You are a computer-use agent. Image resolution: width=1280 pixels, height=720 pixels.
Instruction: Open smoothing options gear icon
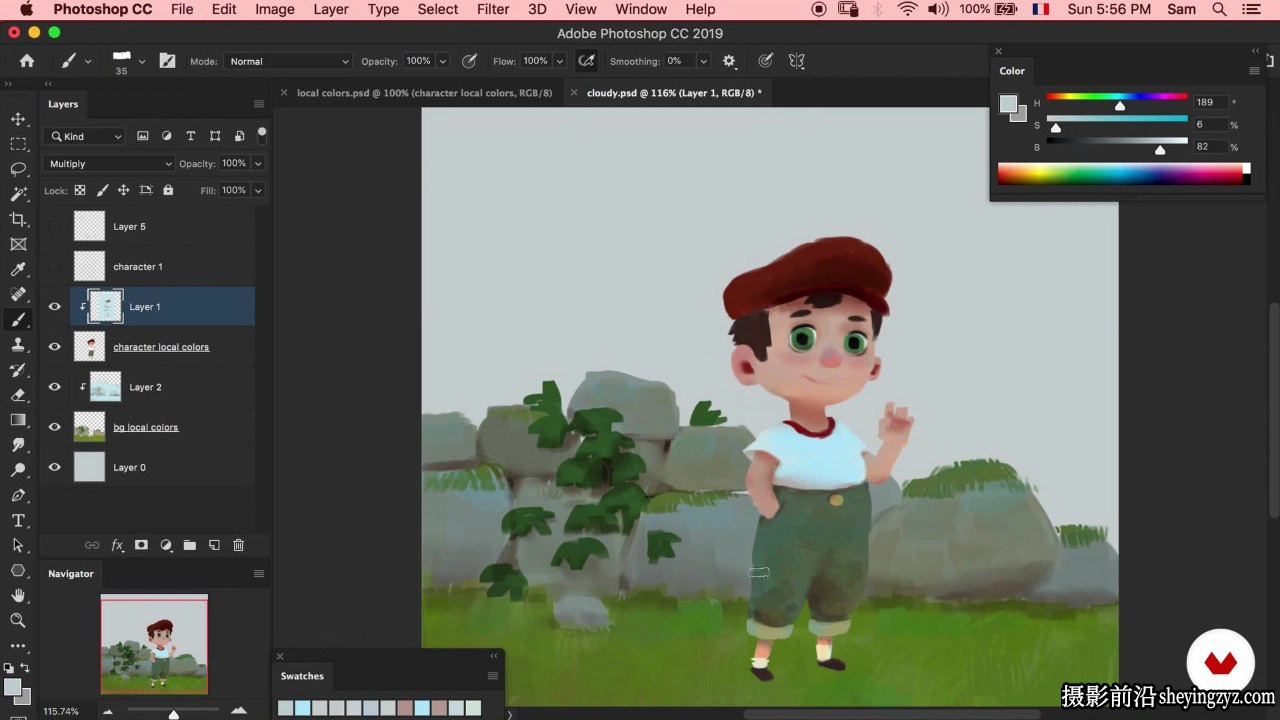729,61
